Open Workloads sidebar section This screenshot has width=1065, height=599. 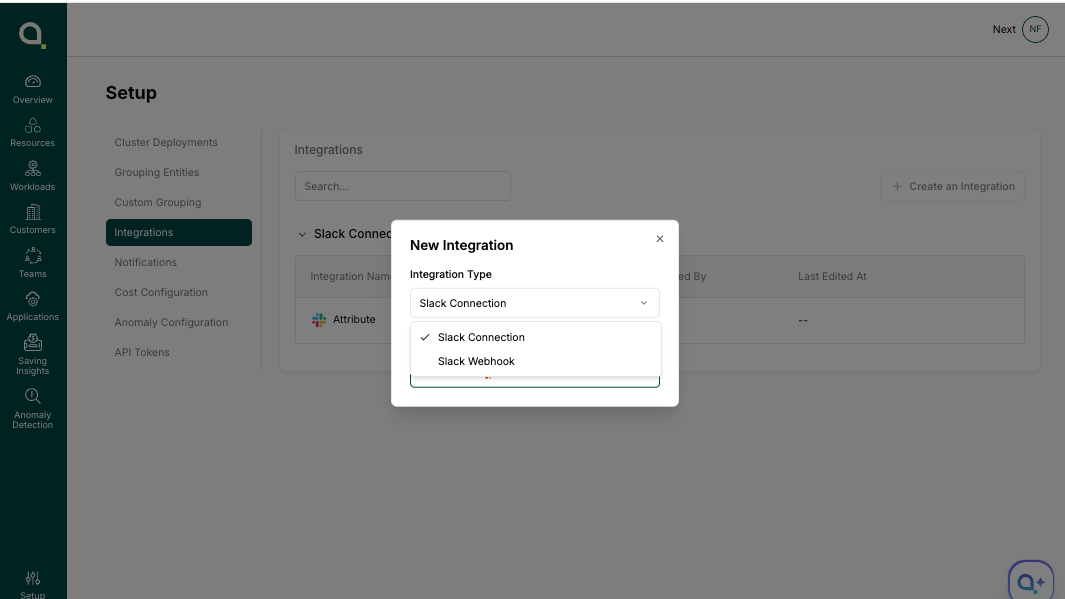click(x=33, y=176)
